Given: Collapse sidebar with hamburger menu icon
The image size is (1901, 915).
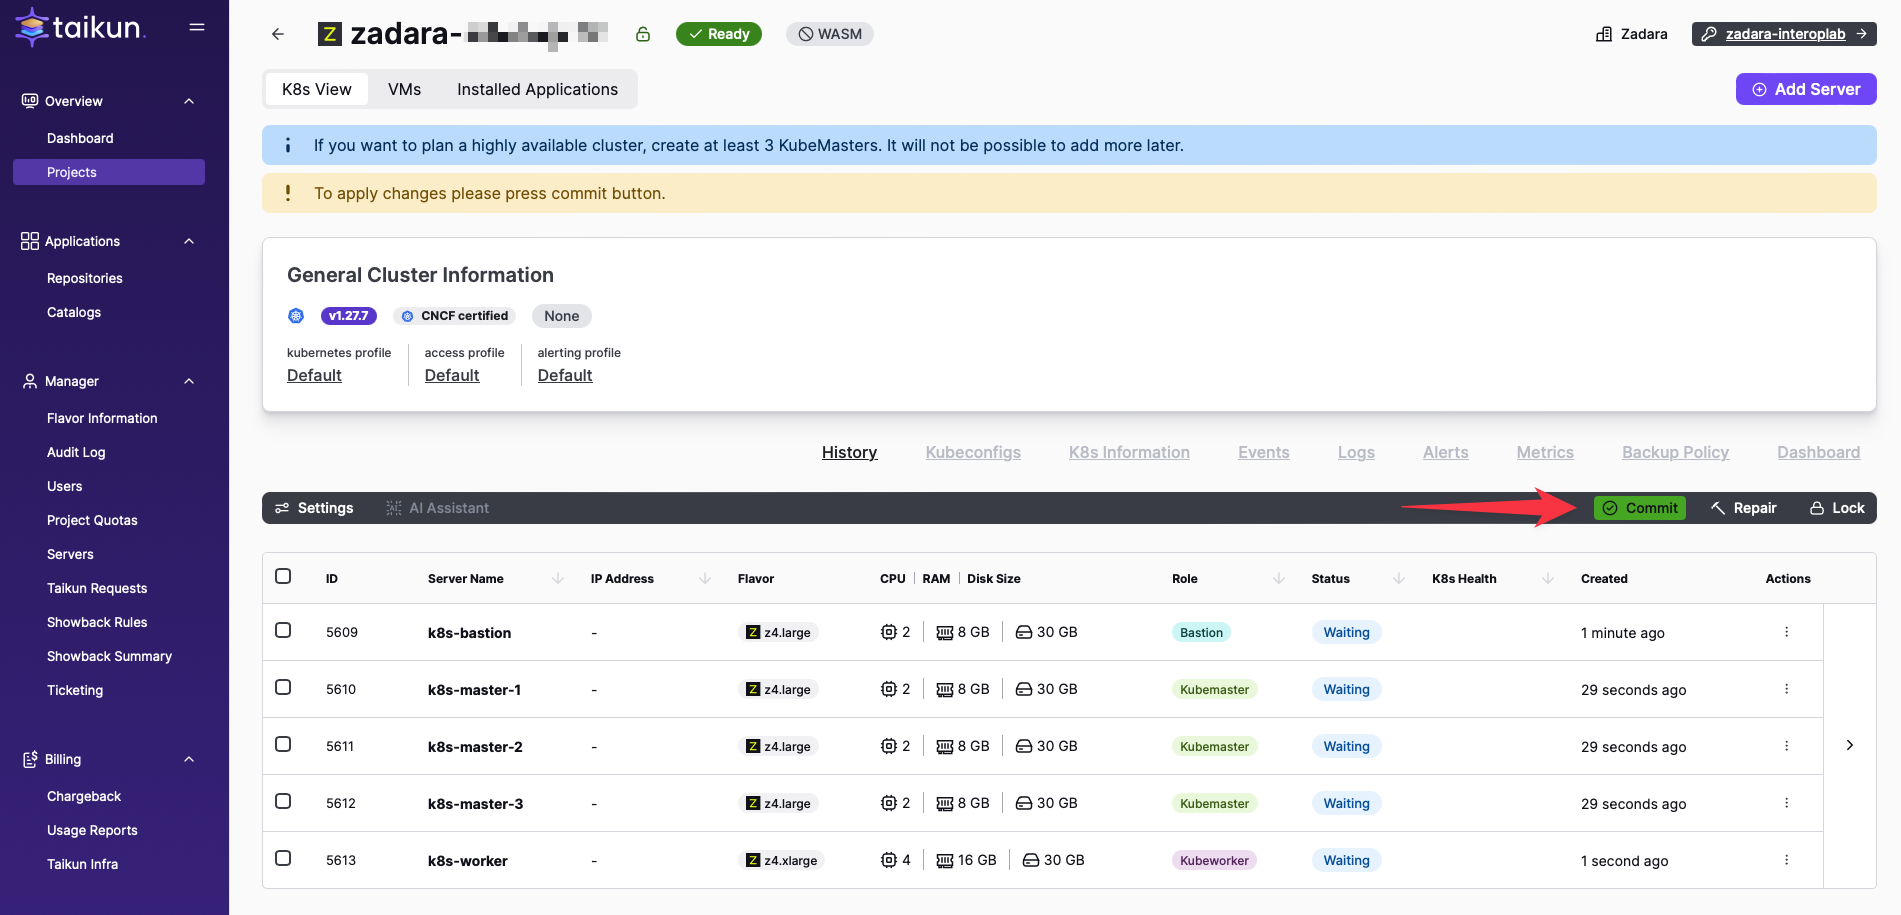Looking at the screenshot, I should (197, 27).
